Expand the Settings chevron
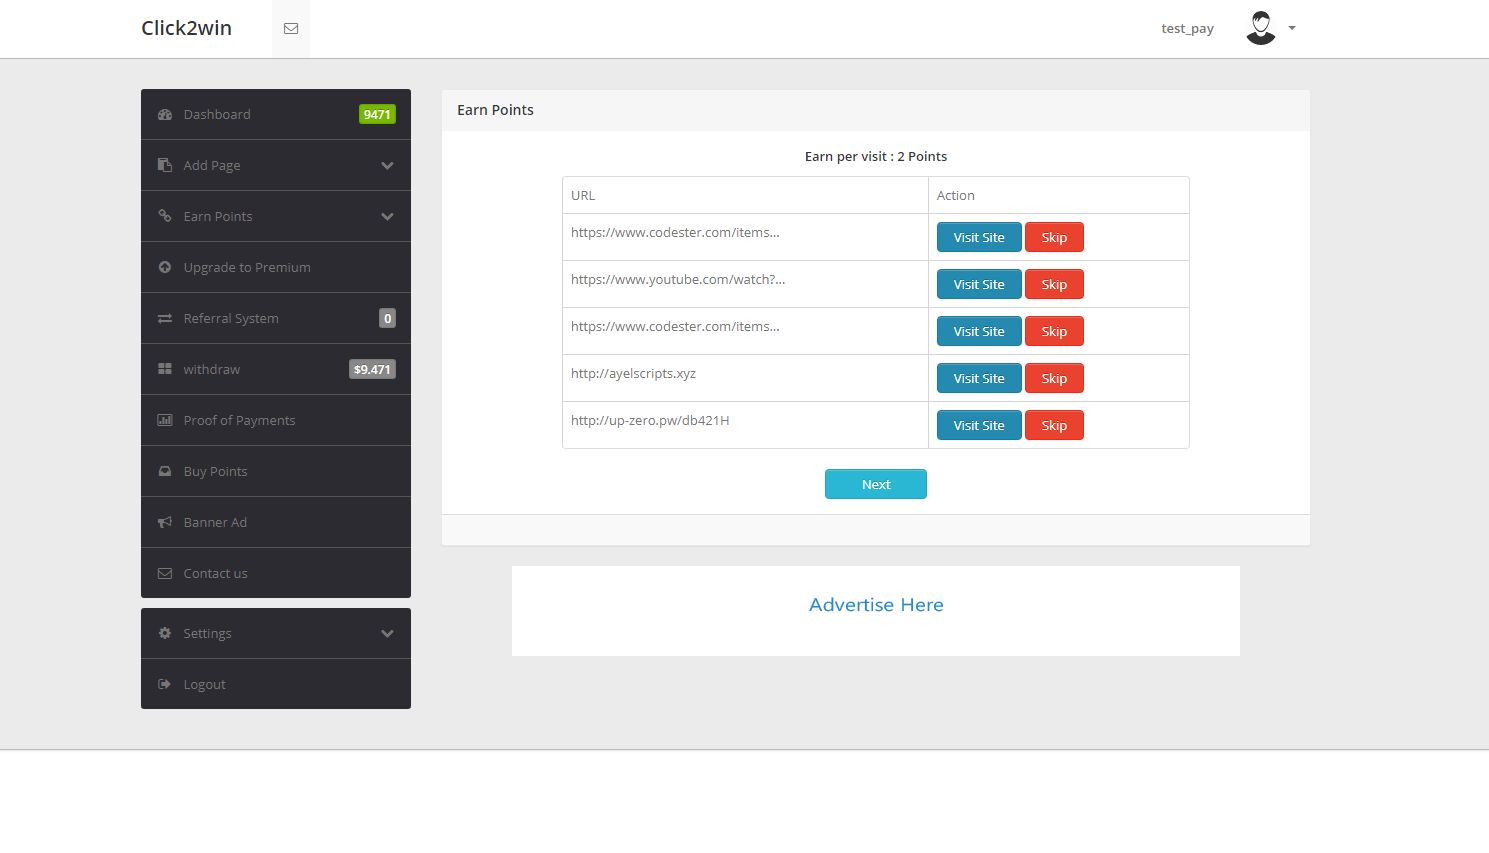The width and height of the screenshot is (1489, 853). [x=387, y=634]
